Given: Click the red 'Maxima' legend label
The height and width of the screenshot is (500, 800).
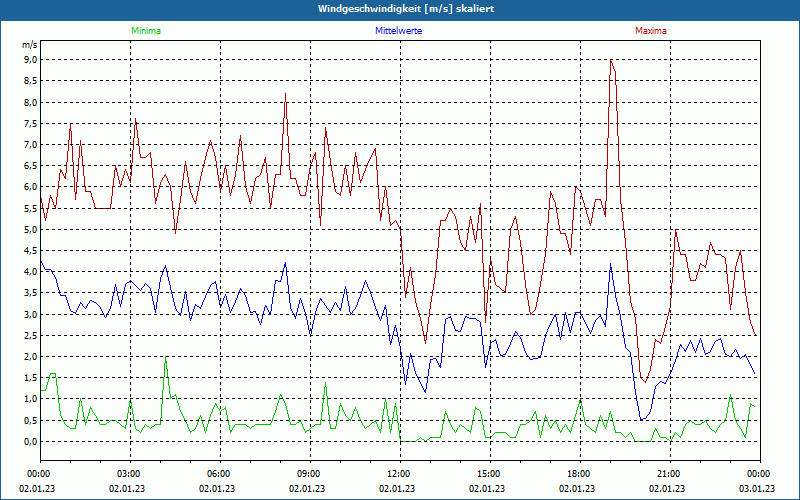Looking at the screenshot, I should coord(651,31).
